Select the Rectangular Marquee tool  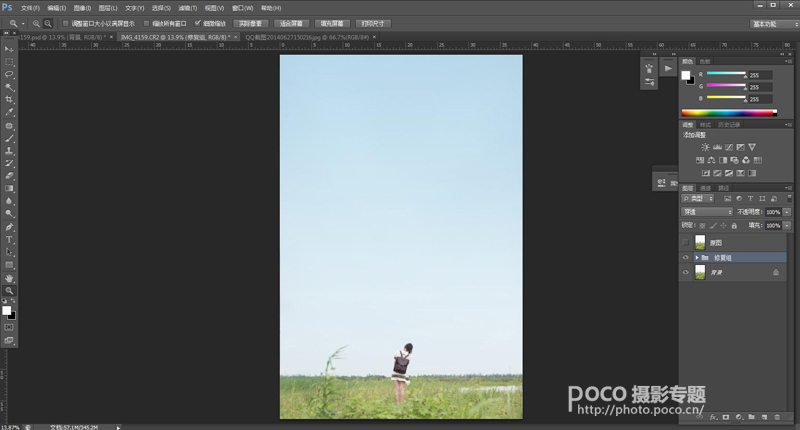tap(9, 62)
